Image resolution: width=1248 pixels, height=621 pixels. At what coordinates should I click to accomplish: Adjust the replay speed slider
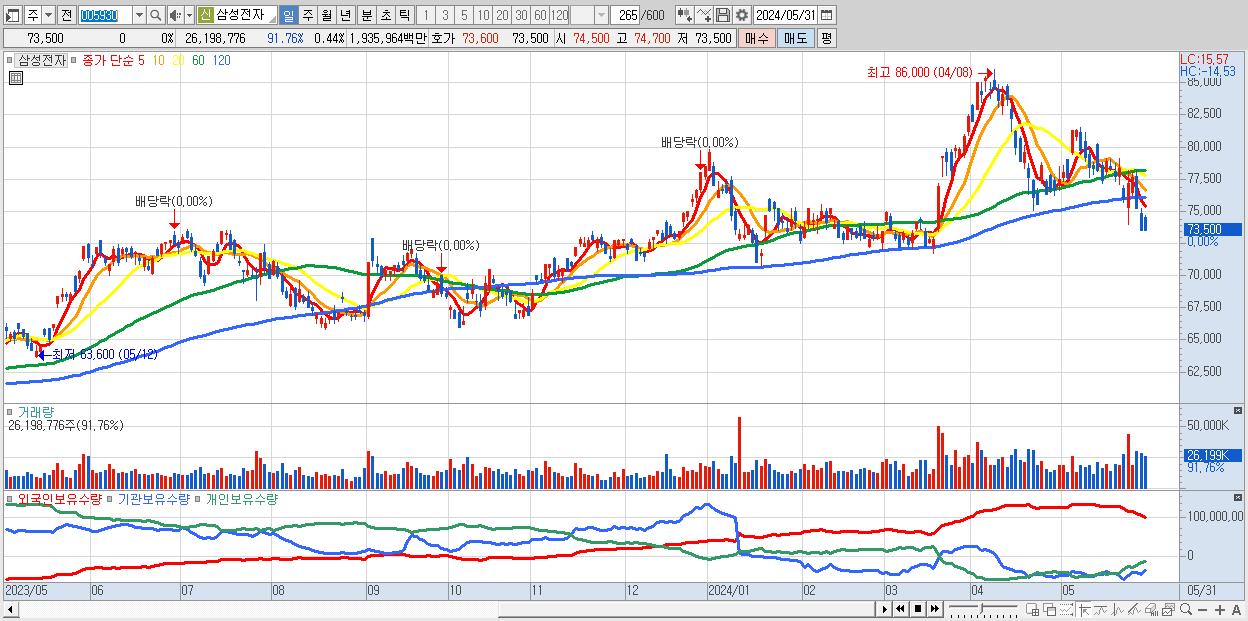[983, 609]
